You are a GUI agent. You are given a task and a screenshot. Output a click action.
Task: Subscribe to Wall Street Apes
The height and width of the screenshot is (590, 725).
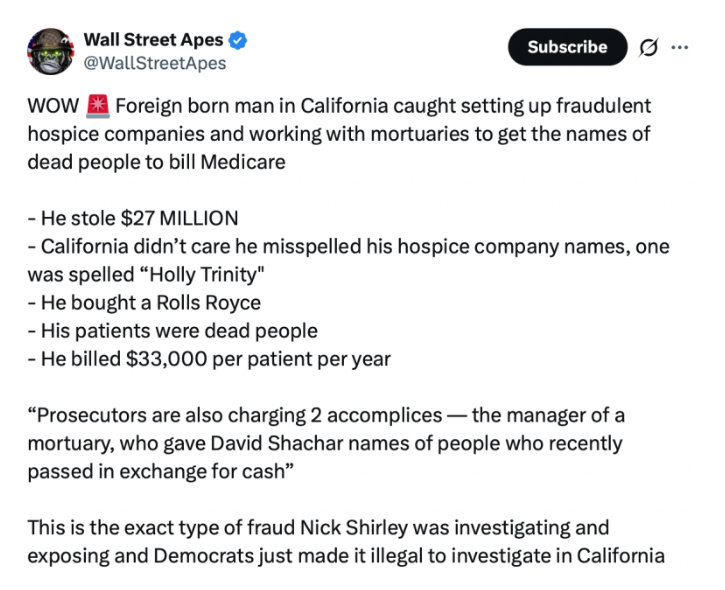tap(567, 47)
